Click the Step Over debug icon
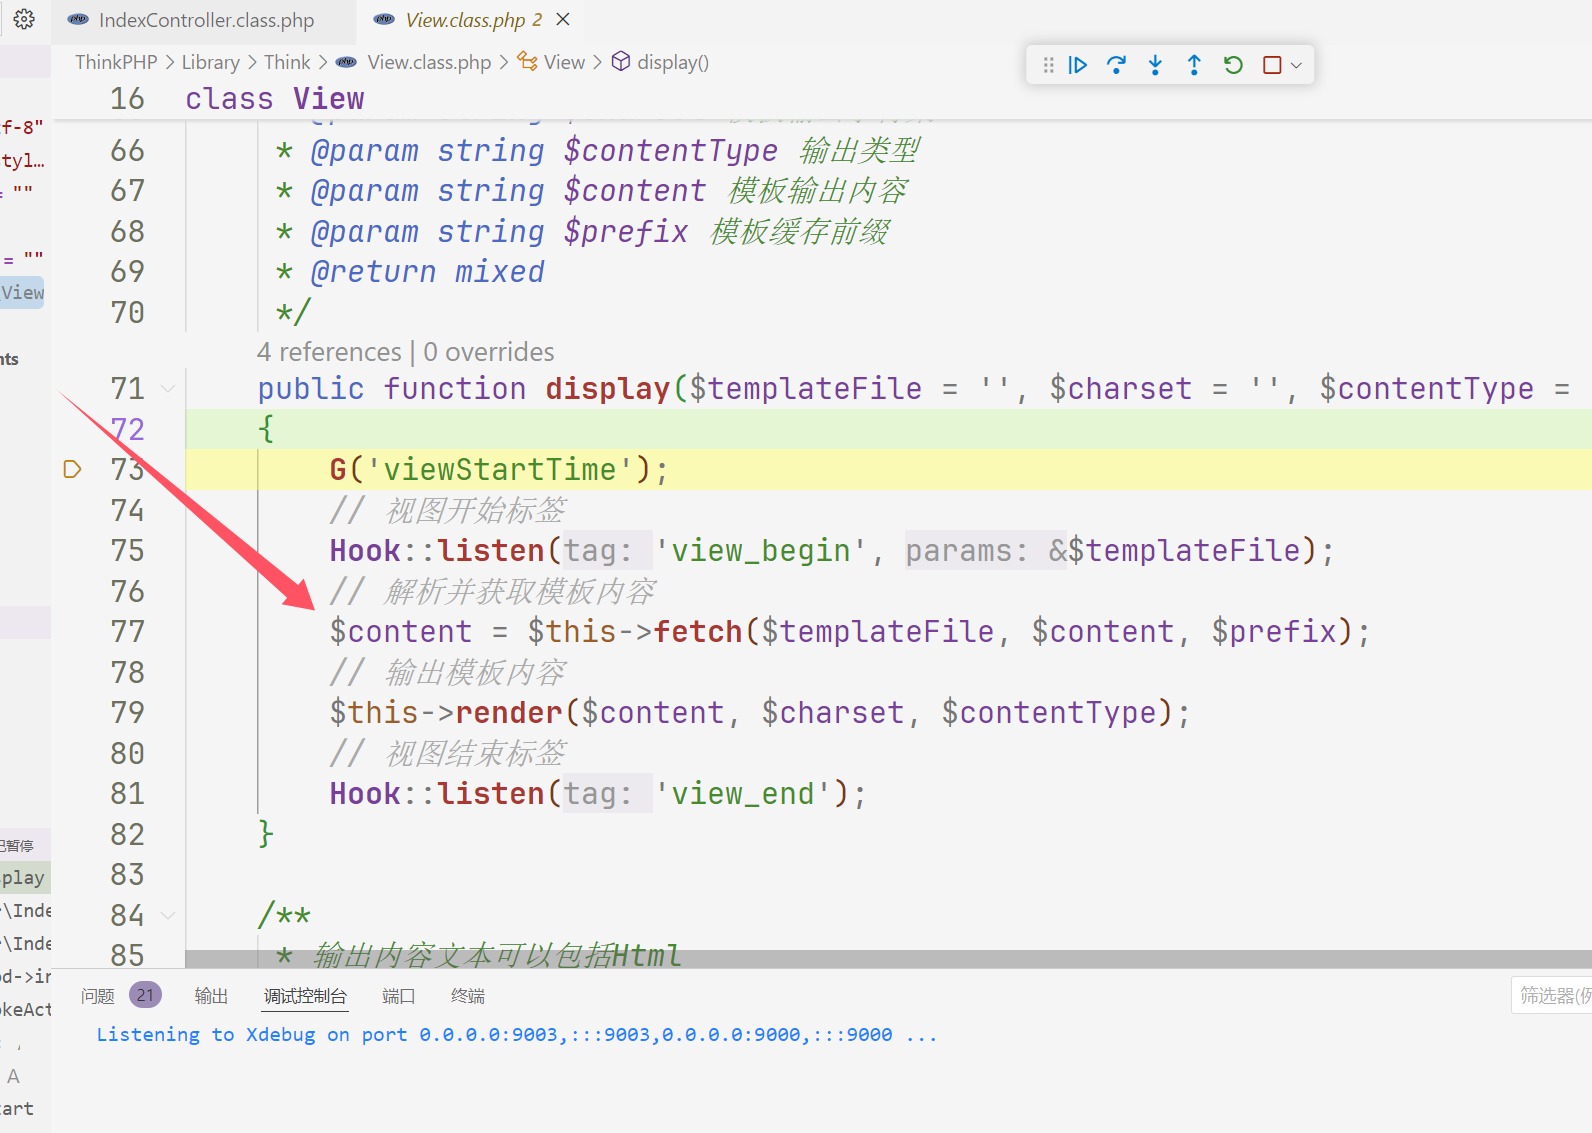Screen dimensions: 1592x1133 pos(1116,65)
